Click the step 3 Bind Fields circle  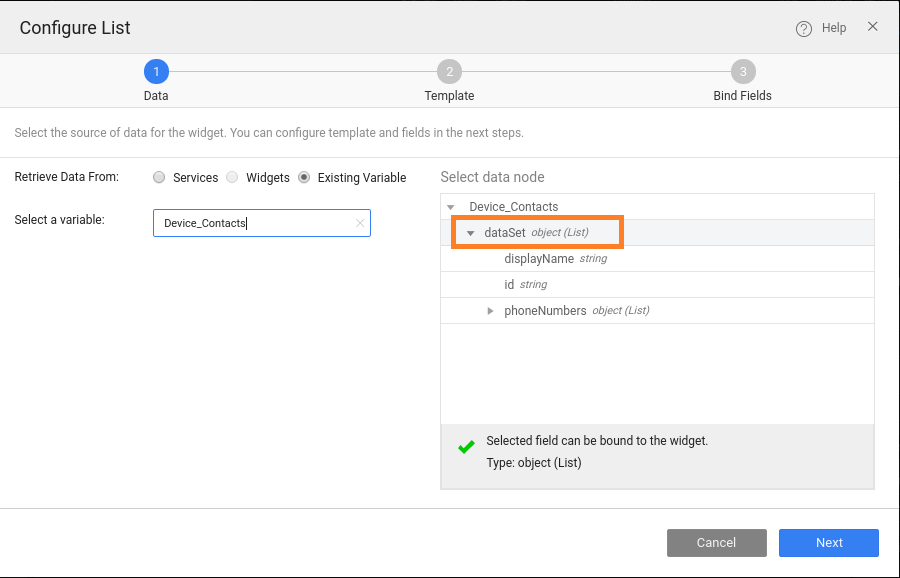pyautogui.click(x=742, y=71)
